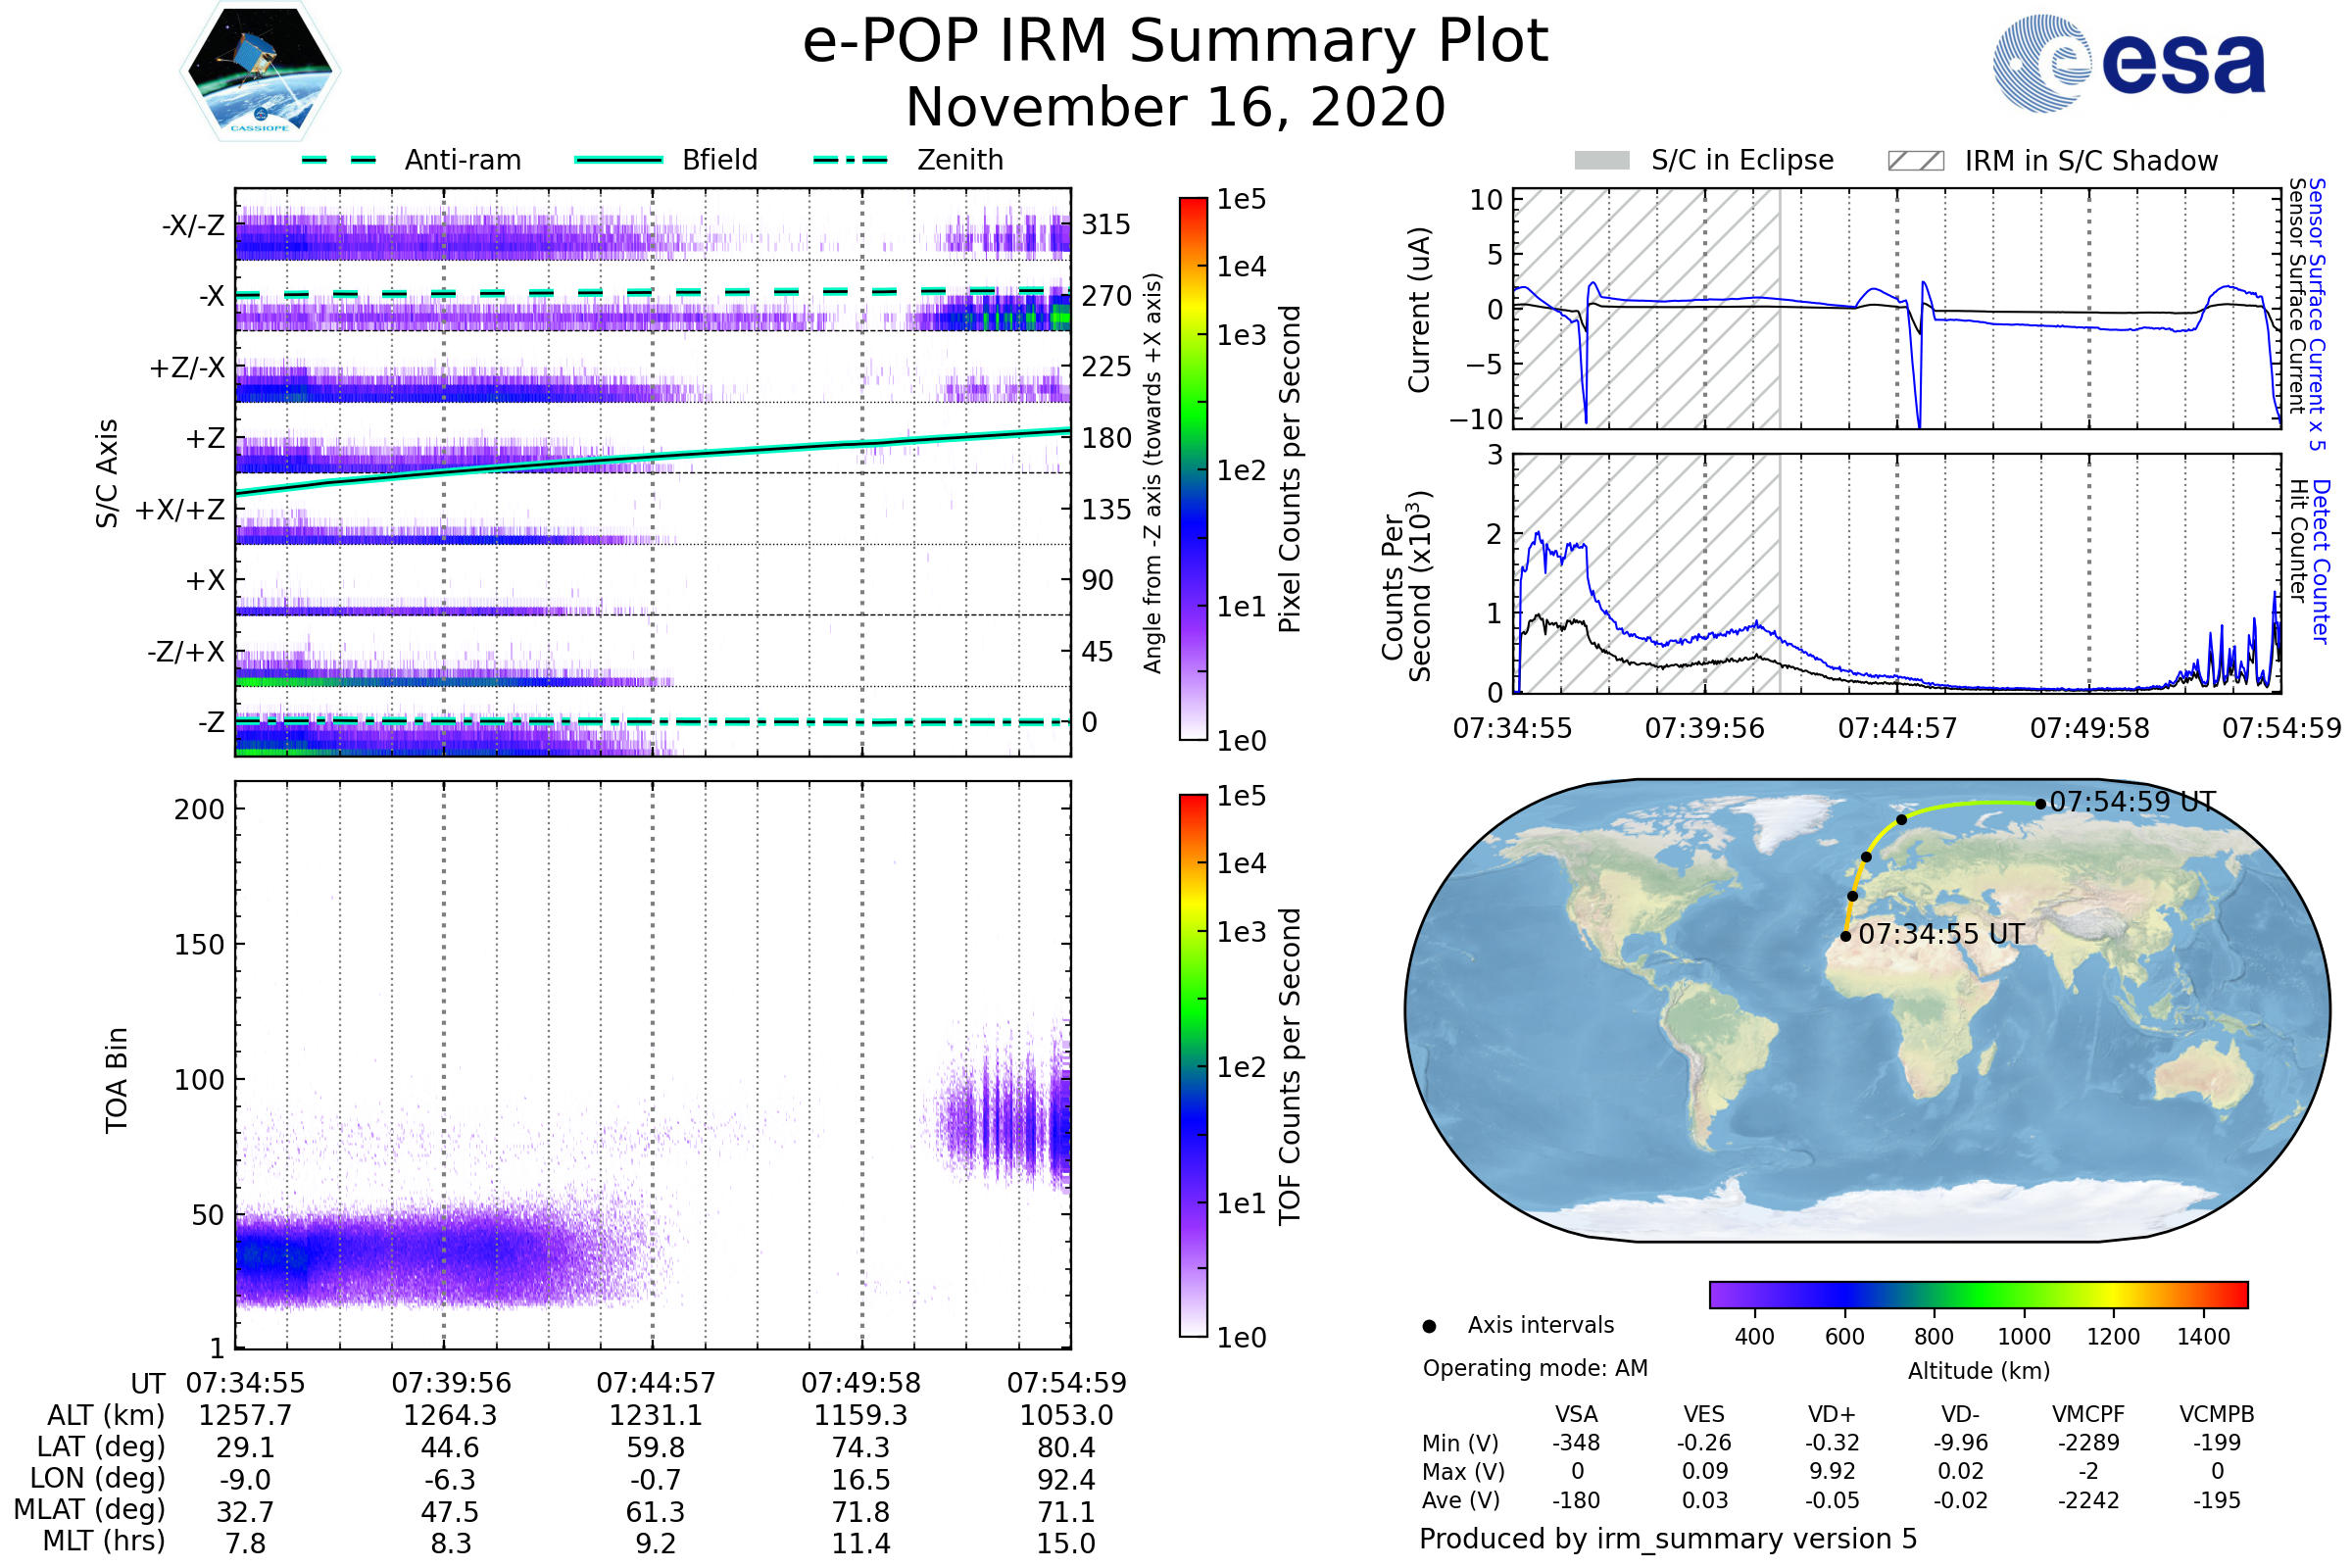The width and height of the screenshot is (2352, 1568).
Task: Click the IRM in S/C Shadow hatched swatch
Action: [x=1915, y=161]
